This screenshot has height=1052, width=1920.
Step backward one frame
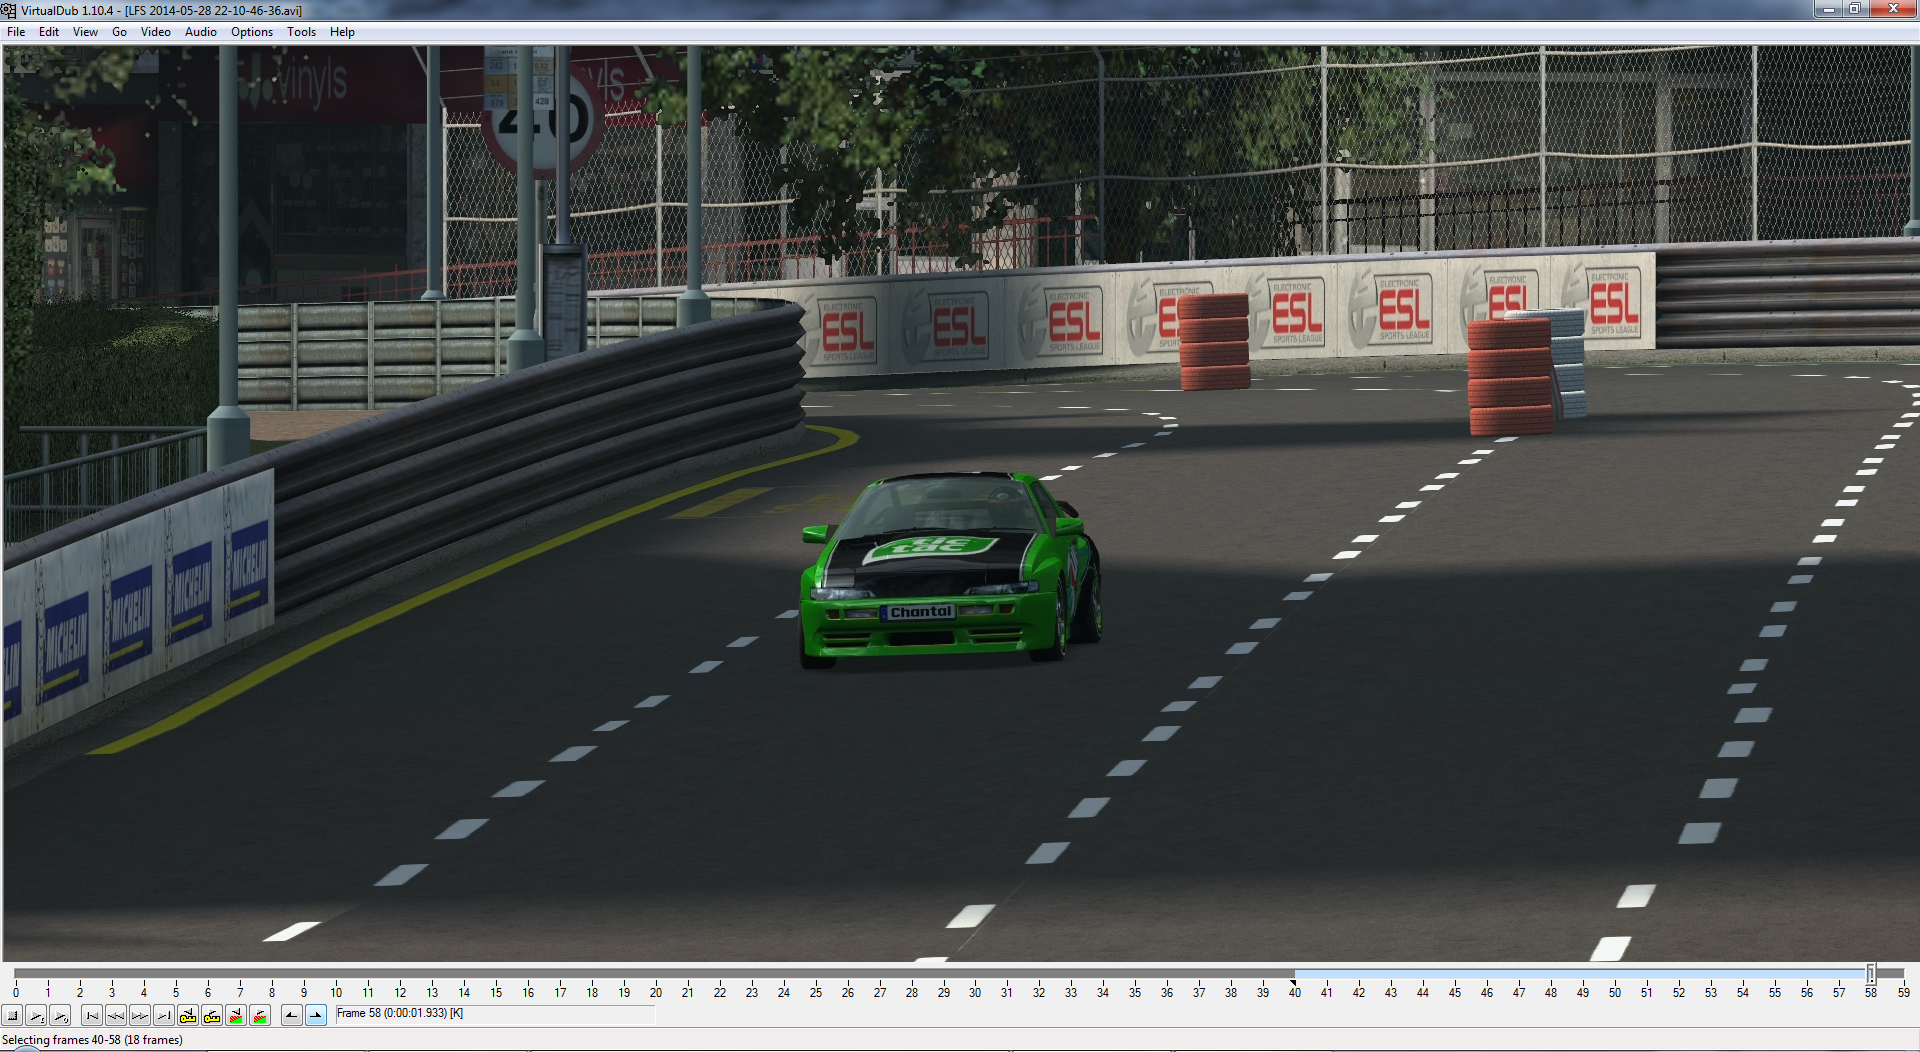[116, 1016]
